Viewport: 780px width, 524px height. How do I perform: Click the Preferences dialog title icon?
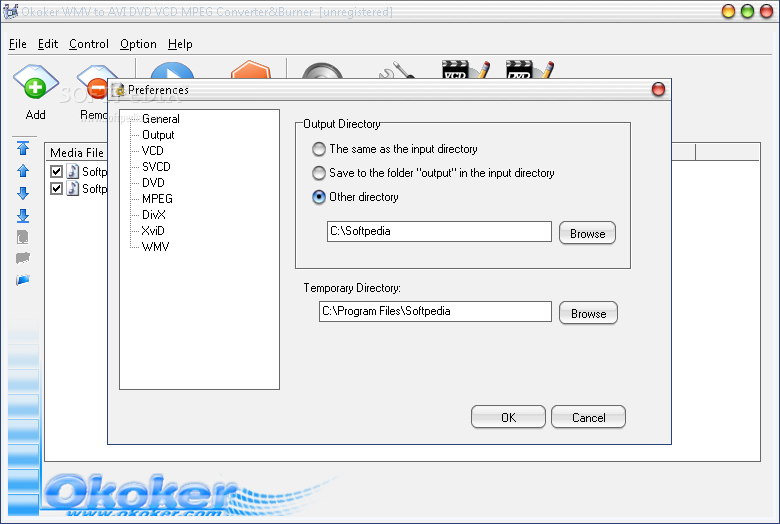pos(118,90)
